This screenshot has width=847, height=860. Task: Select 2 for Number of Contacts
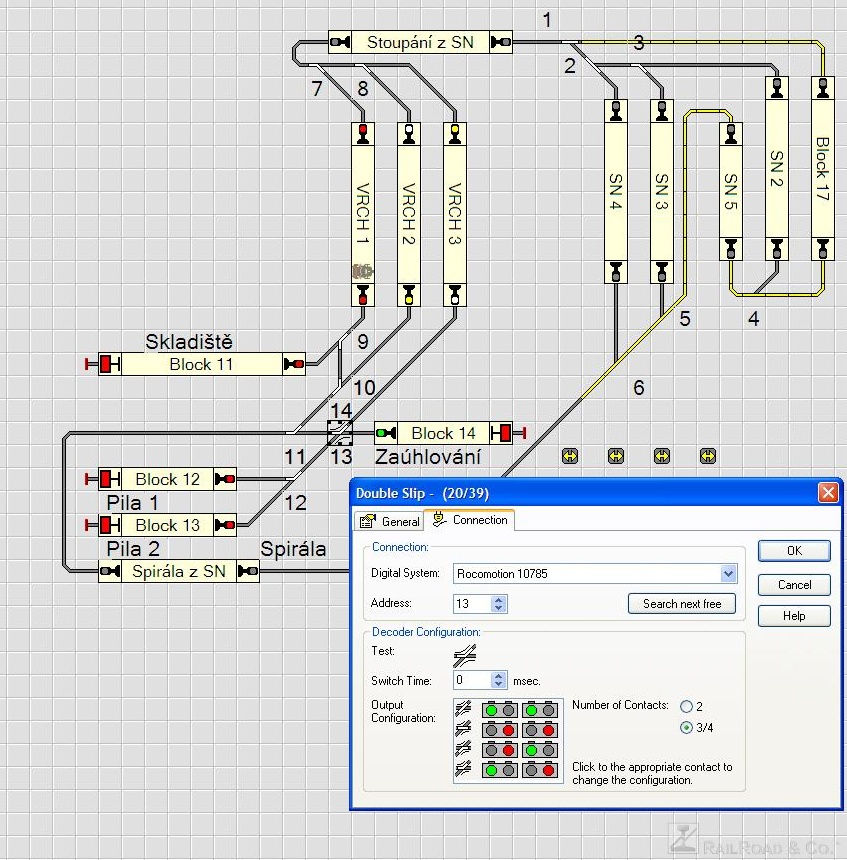tap(686, 707)
